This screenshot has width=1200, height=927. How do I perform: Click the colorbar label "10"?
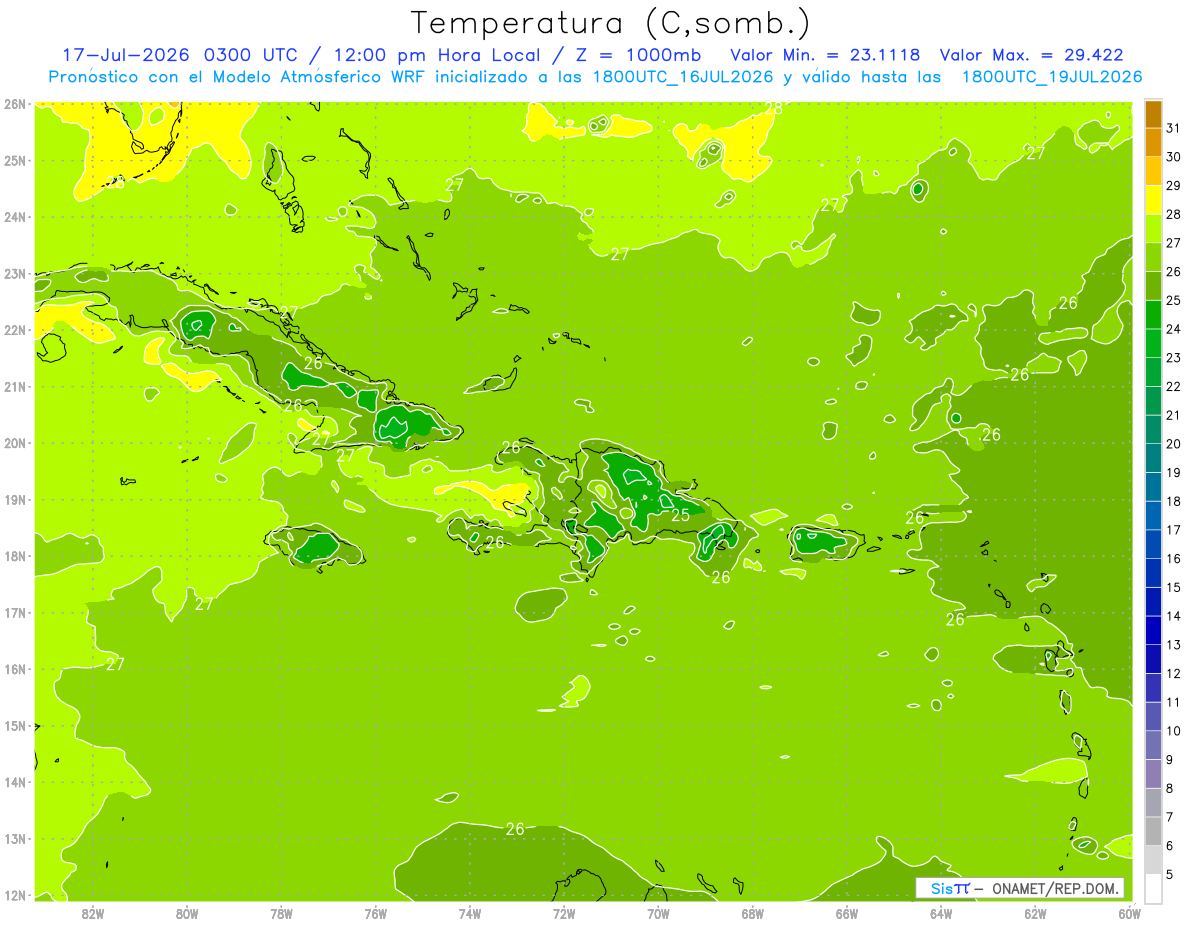1174,731
